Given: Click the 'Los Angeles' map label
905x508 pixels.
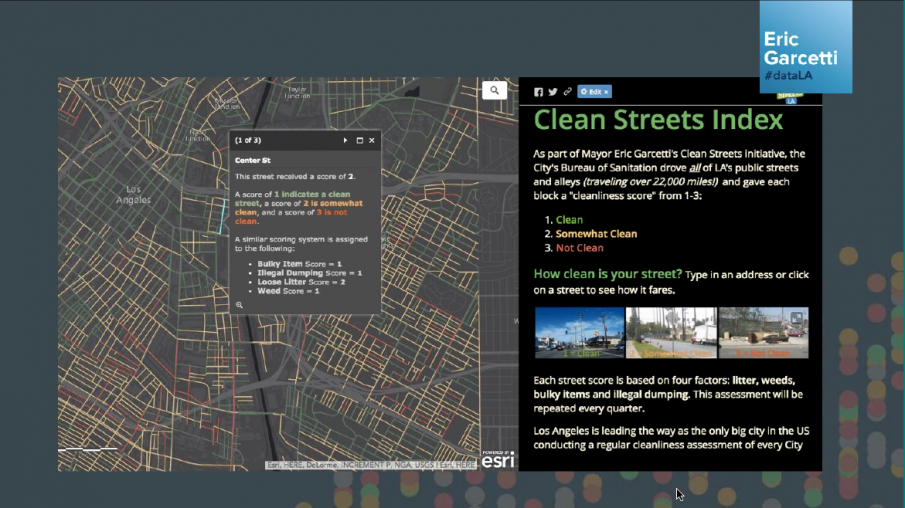Looking at the screenshot, I should tap(133, 195).
